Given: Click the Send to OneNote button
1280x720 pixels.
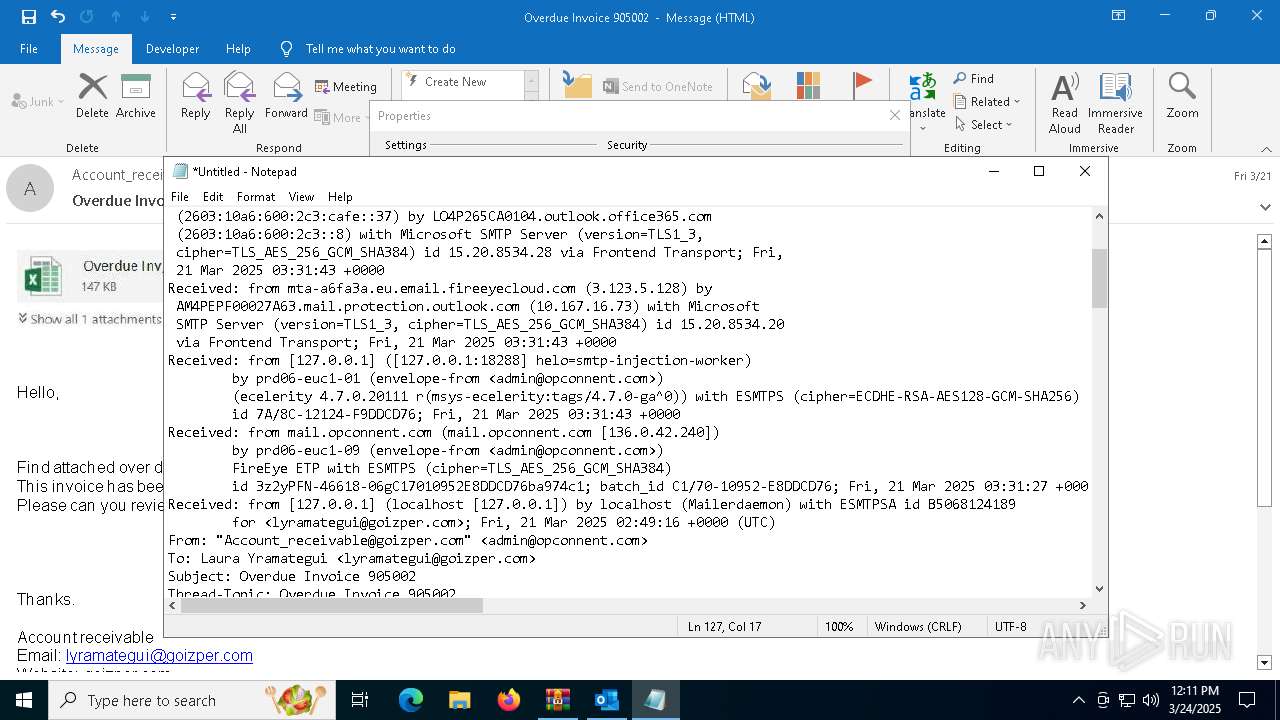Looking at the screenshot, I should point(658,87).
